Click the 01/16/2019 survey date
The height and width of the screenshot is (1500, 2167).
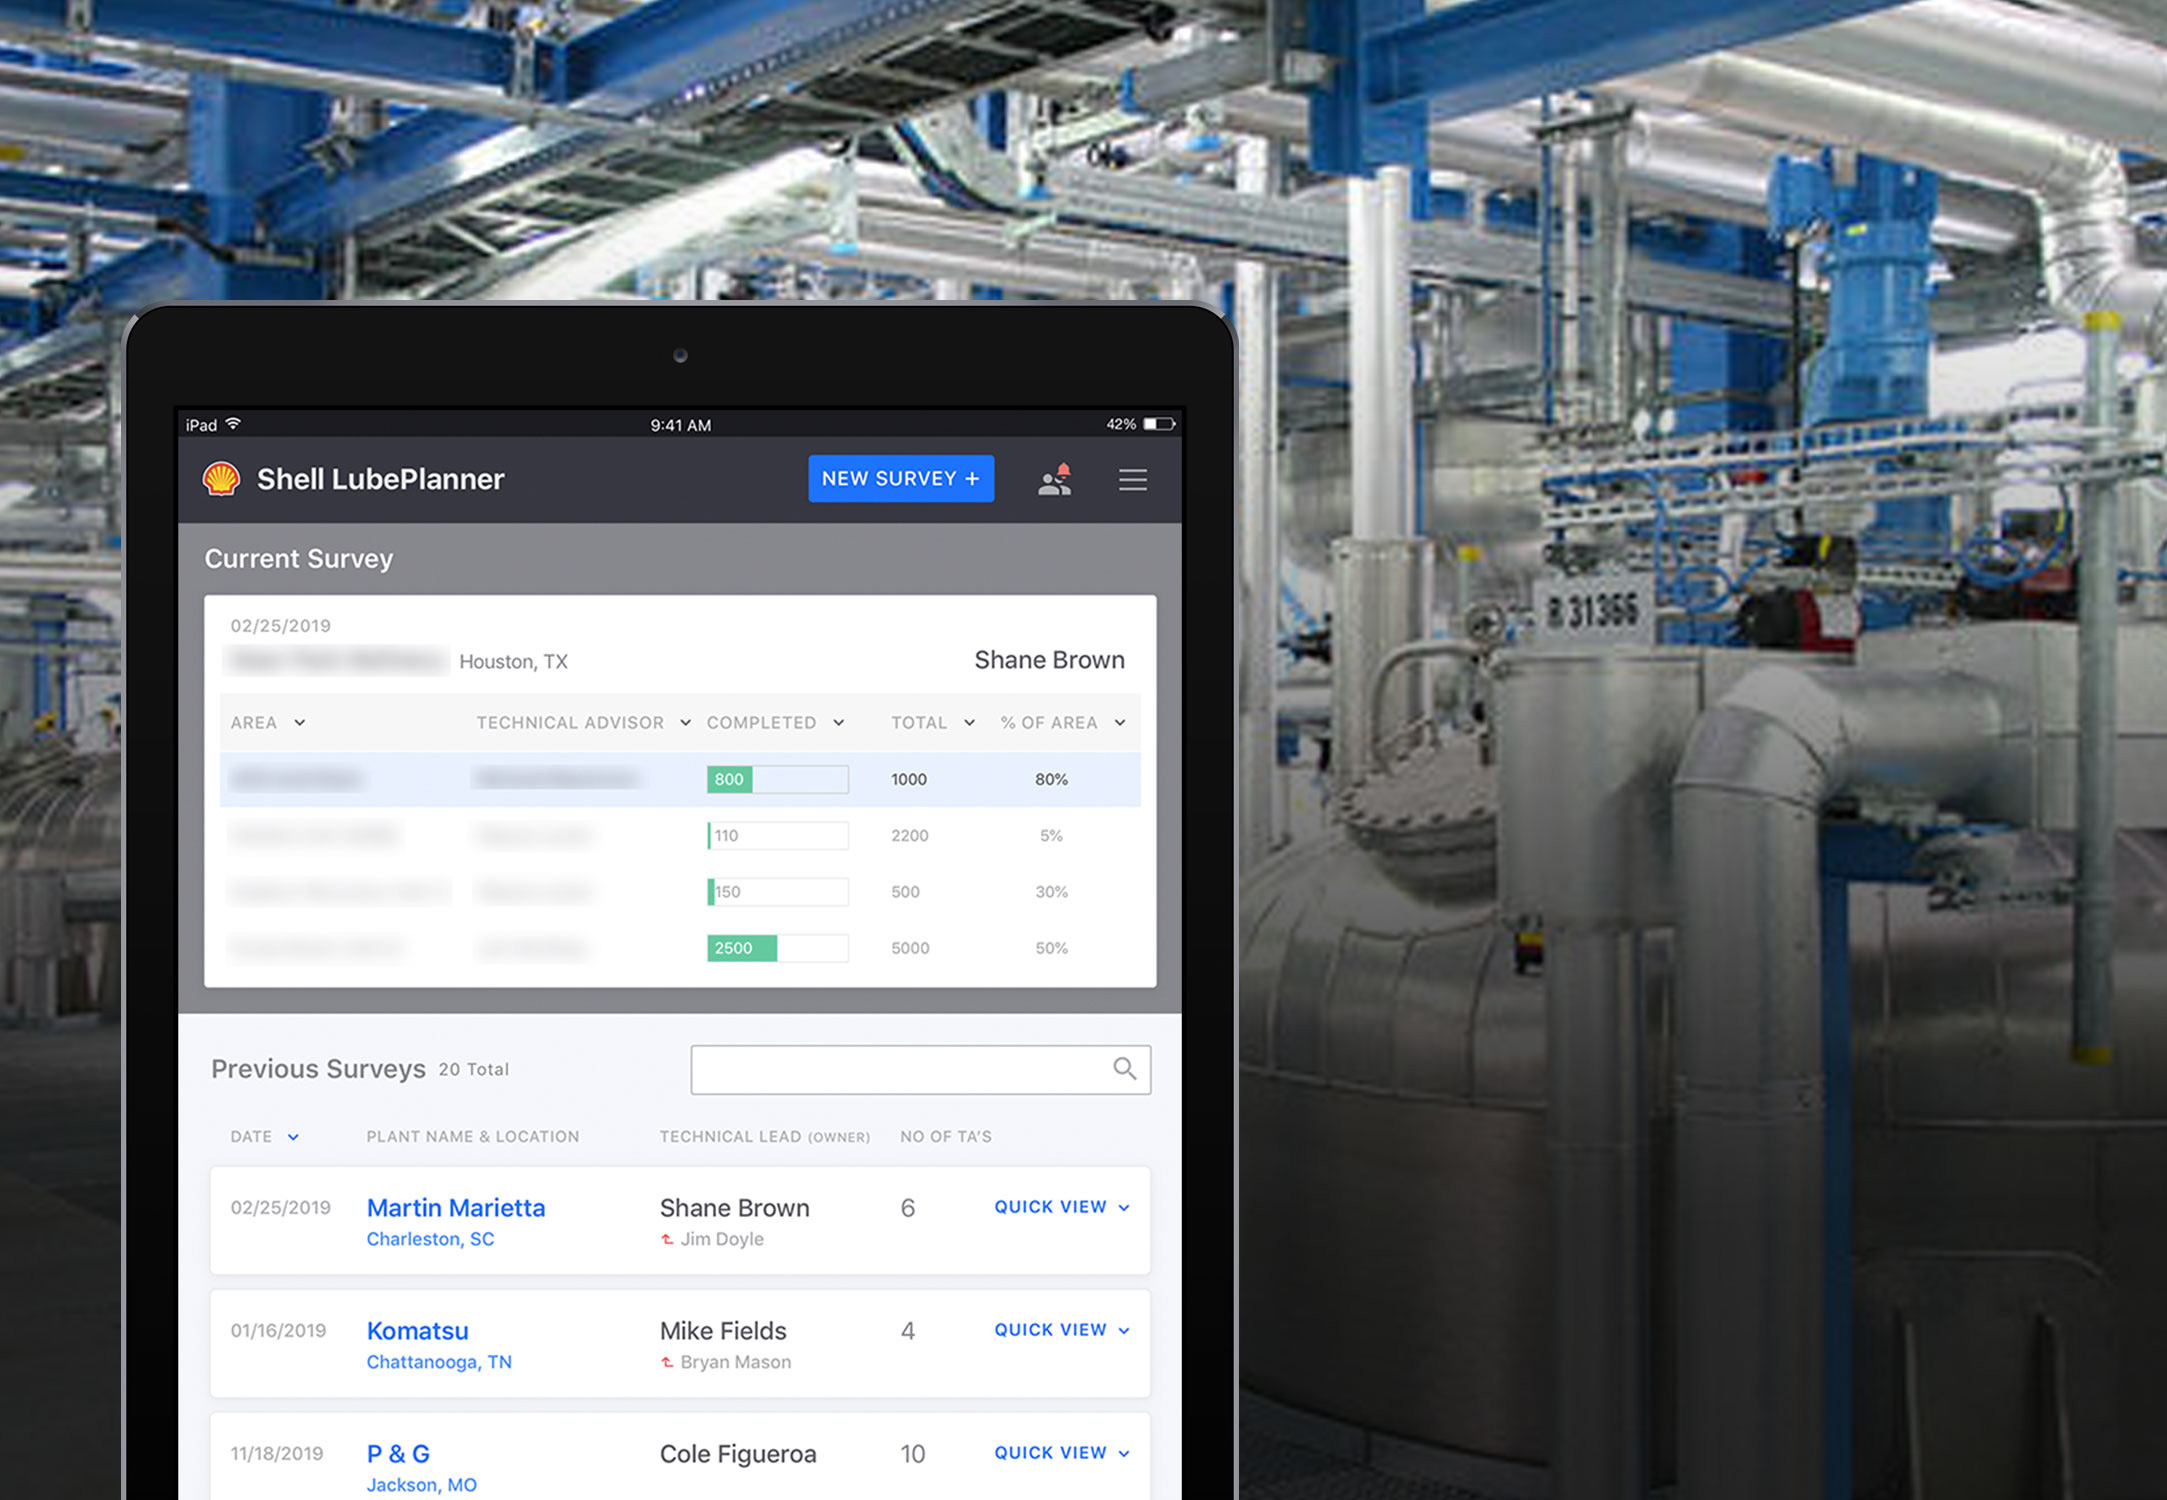click(x=279, y=1331)
